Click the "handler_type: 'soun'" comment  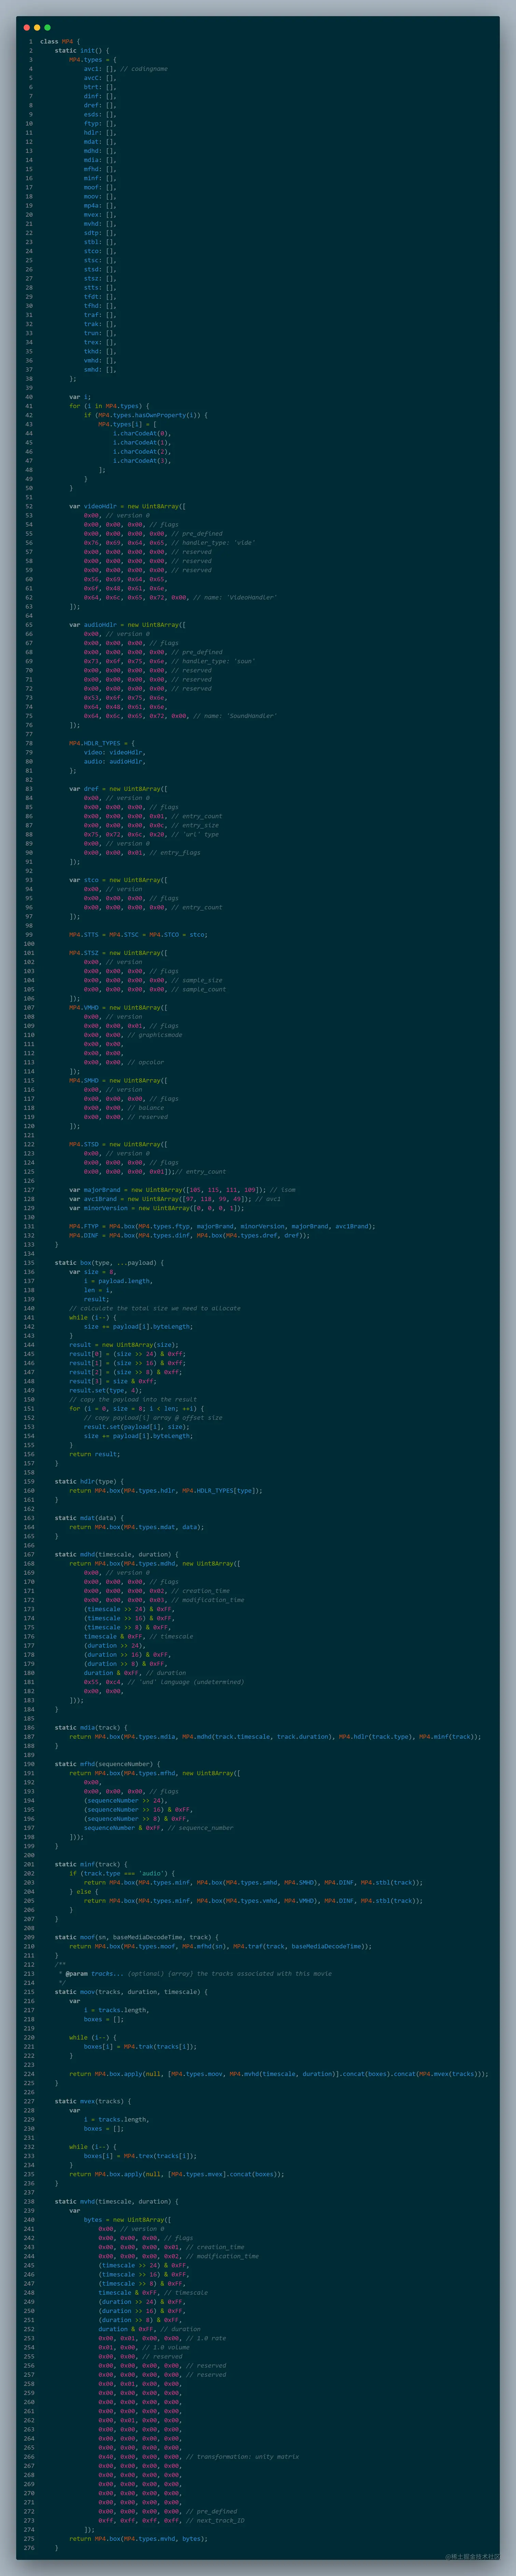pyautogui.click(x=213, y=661)
